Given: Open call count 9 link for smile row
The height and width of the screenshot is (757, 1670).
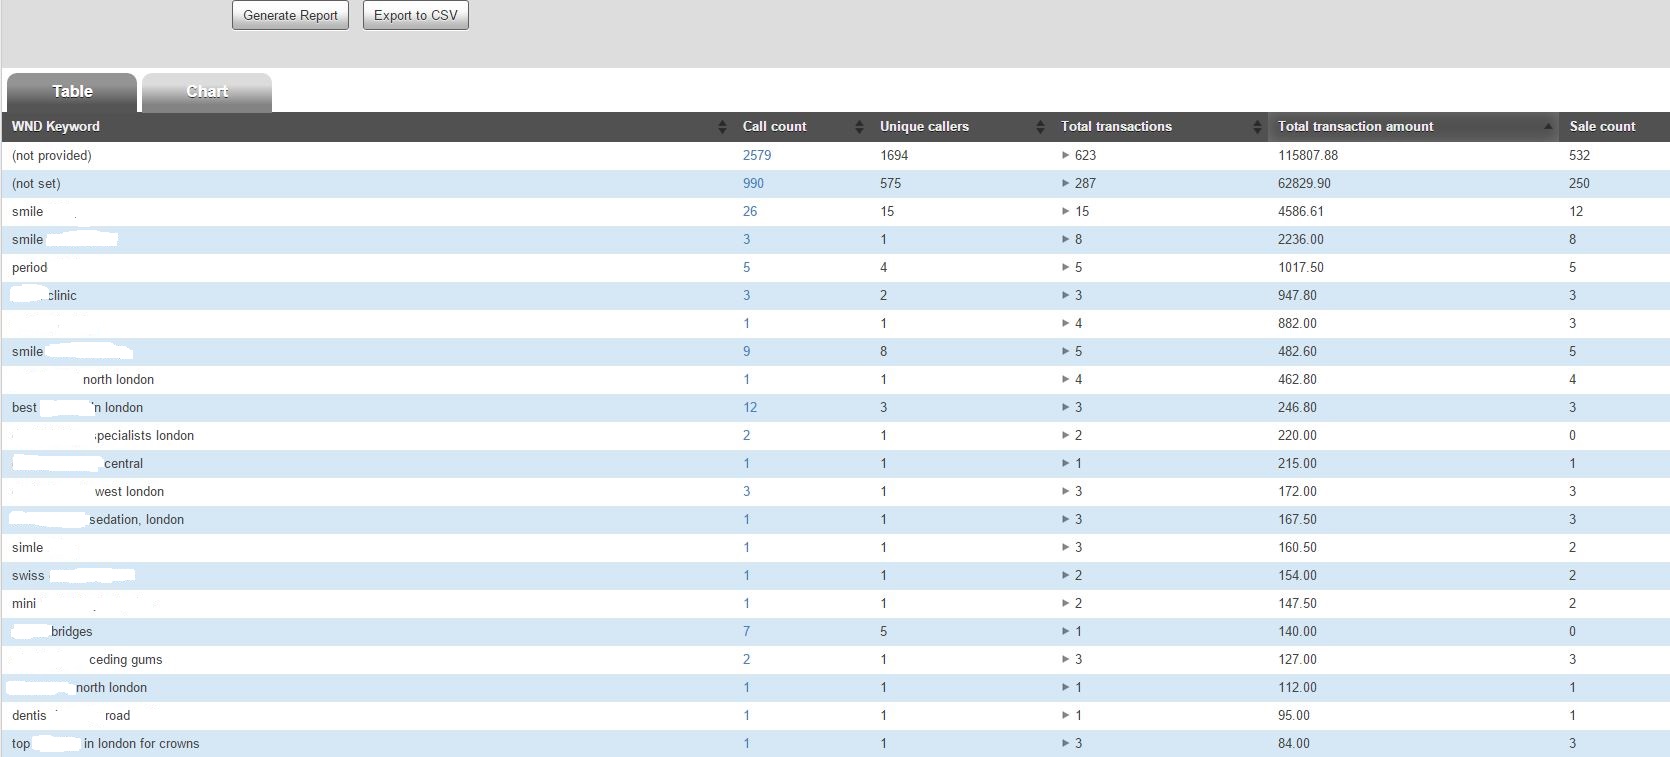Looking at the screenshot, I should pyautogui.click(x=747, y=351).
